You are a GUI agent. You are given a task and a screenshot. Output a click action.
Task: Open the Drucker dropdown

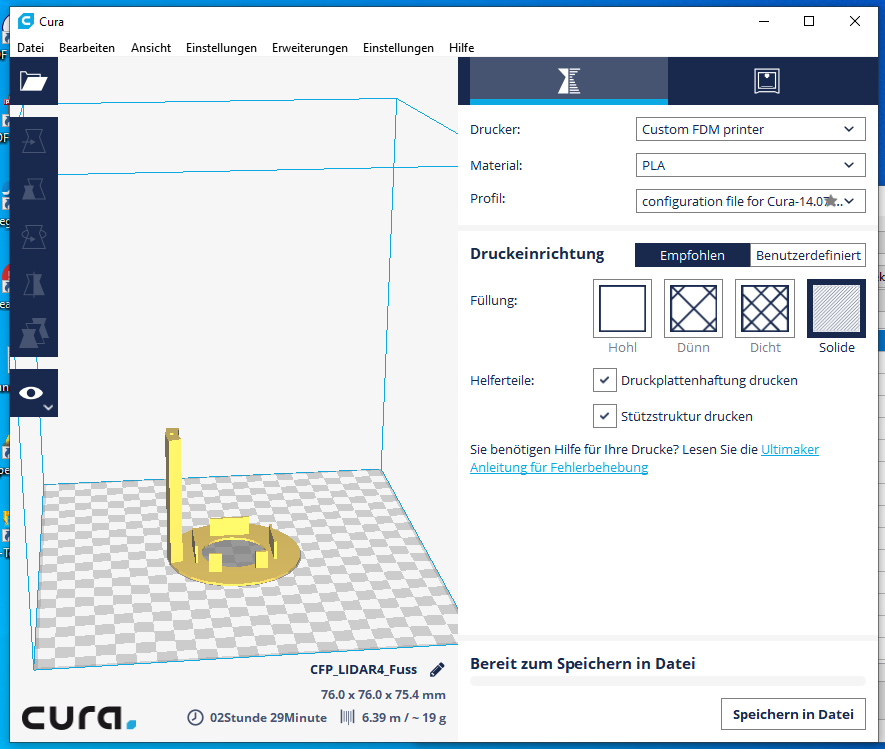pyautogui.click(x=750, y=129)
